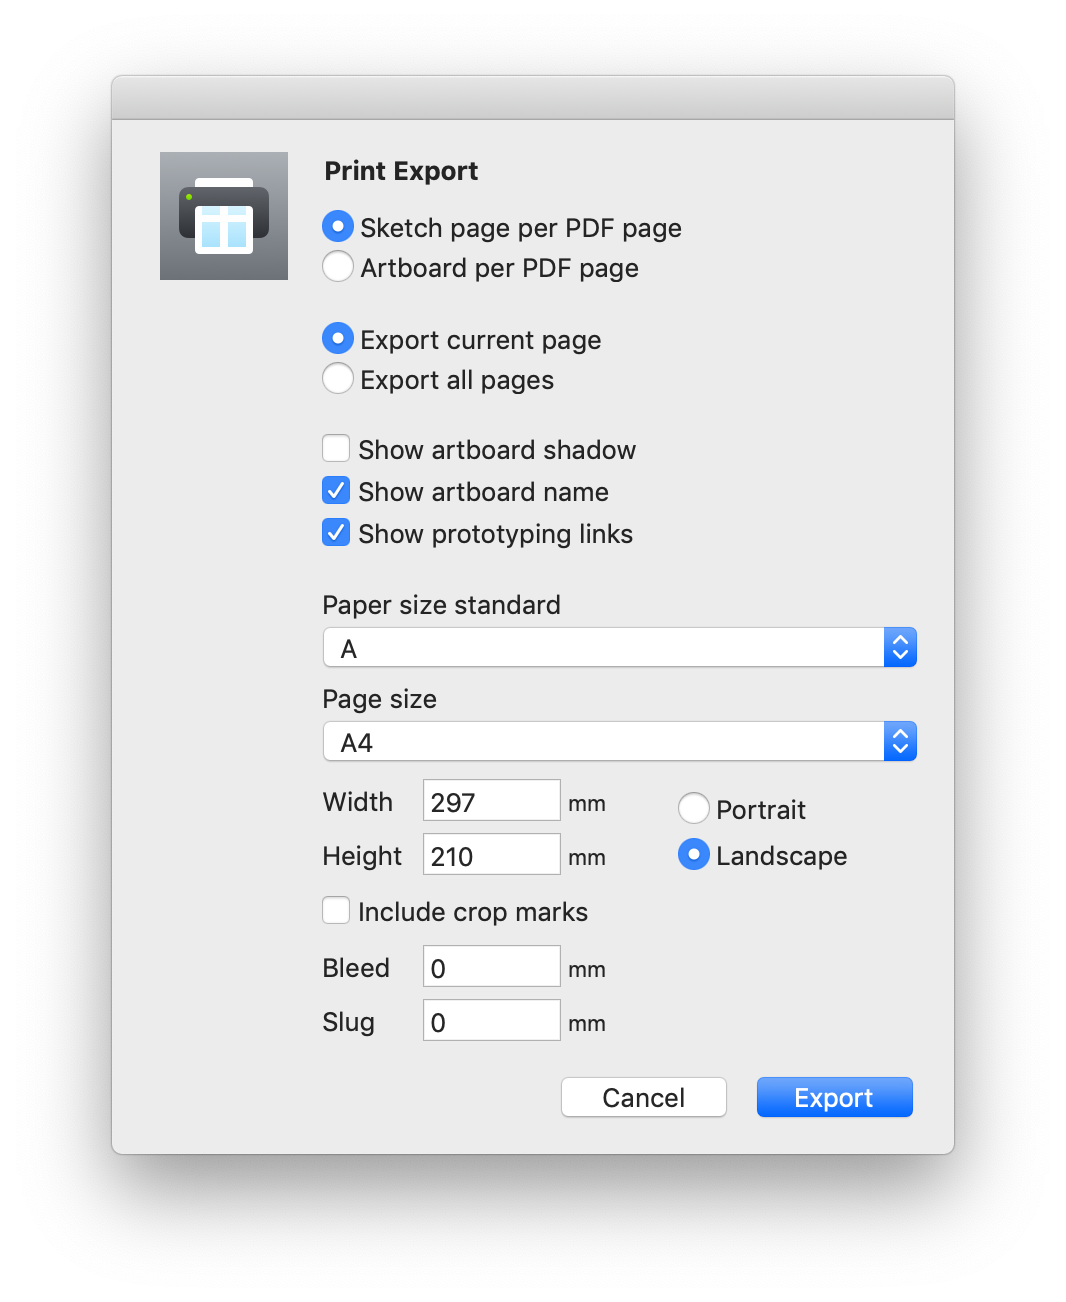
Task: Click the Height input field
Action: click(492, 855)
